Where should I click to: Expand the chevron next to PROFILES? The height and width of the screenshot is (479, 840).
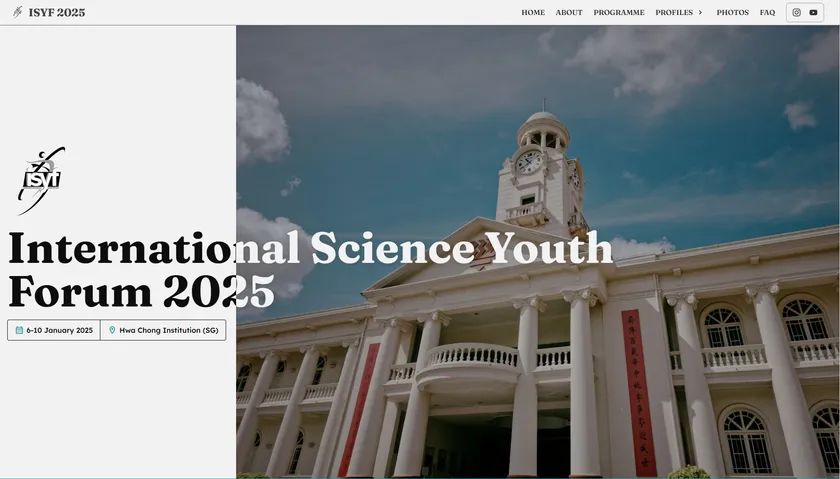700,13
